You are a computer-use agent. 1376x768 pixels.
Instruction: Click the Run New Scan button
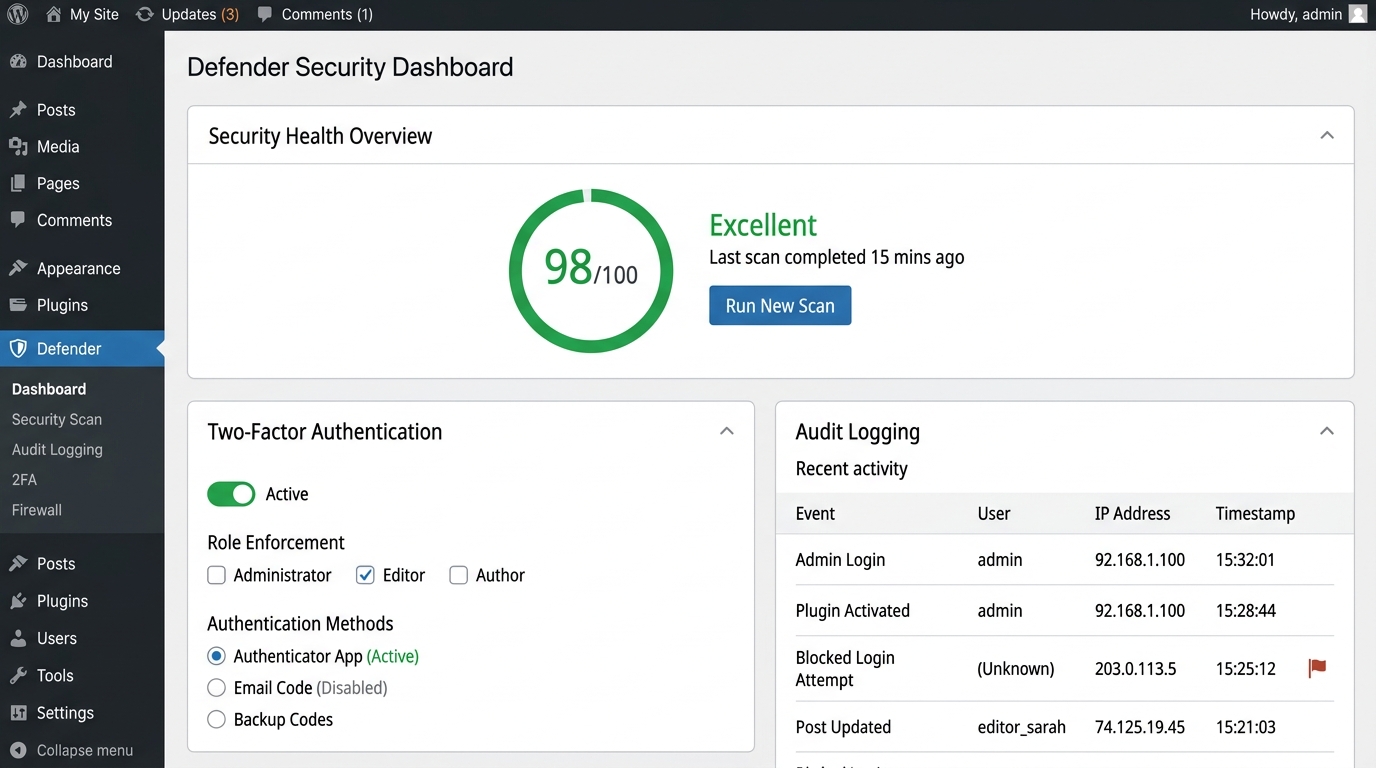pos(780,306)
